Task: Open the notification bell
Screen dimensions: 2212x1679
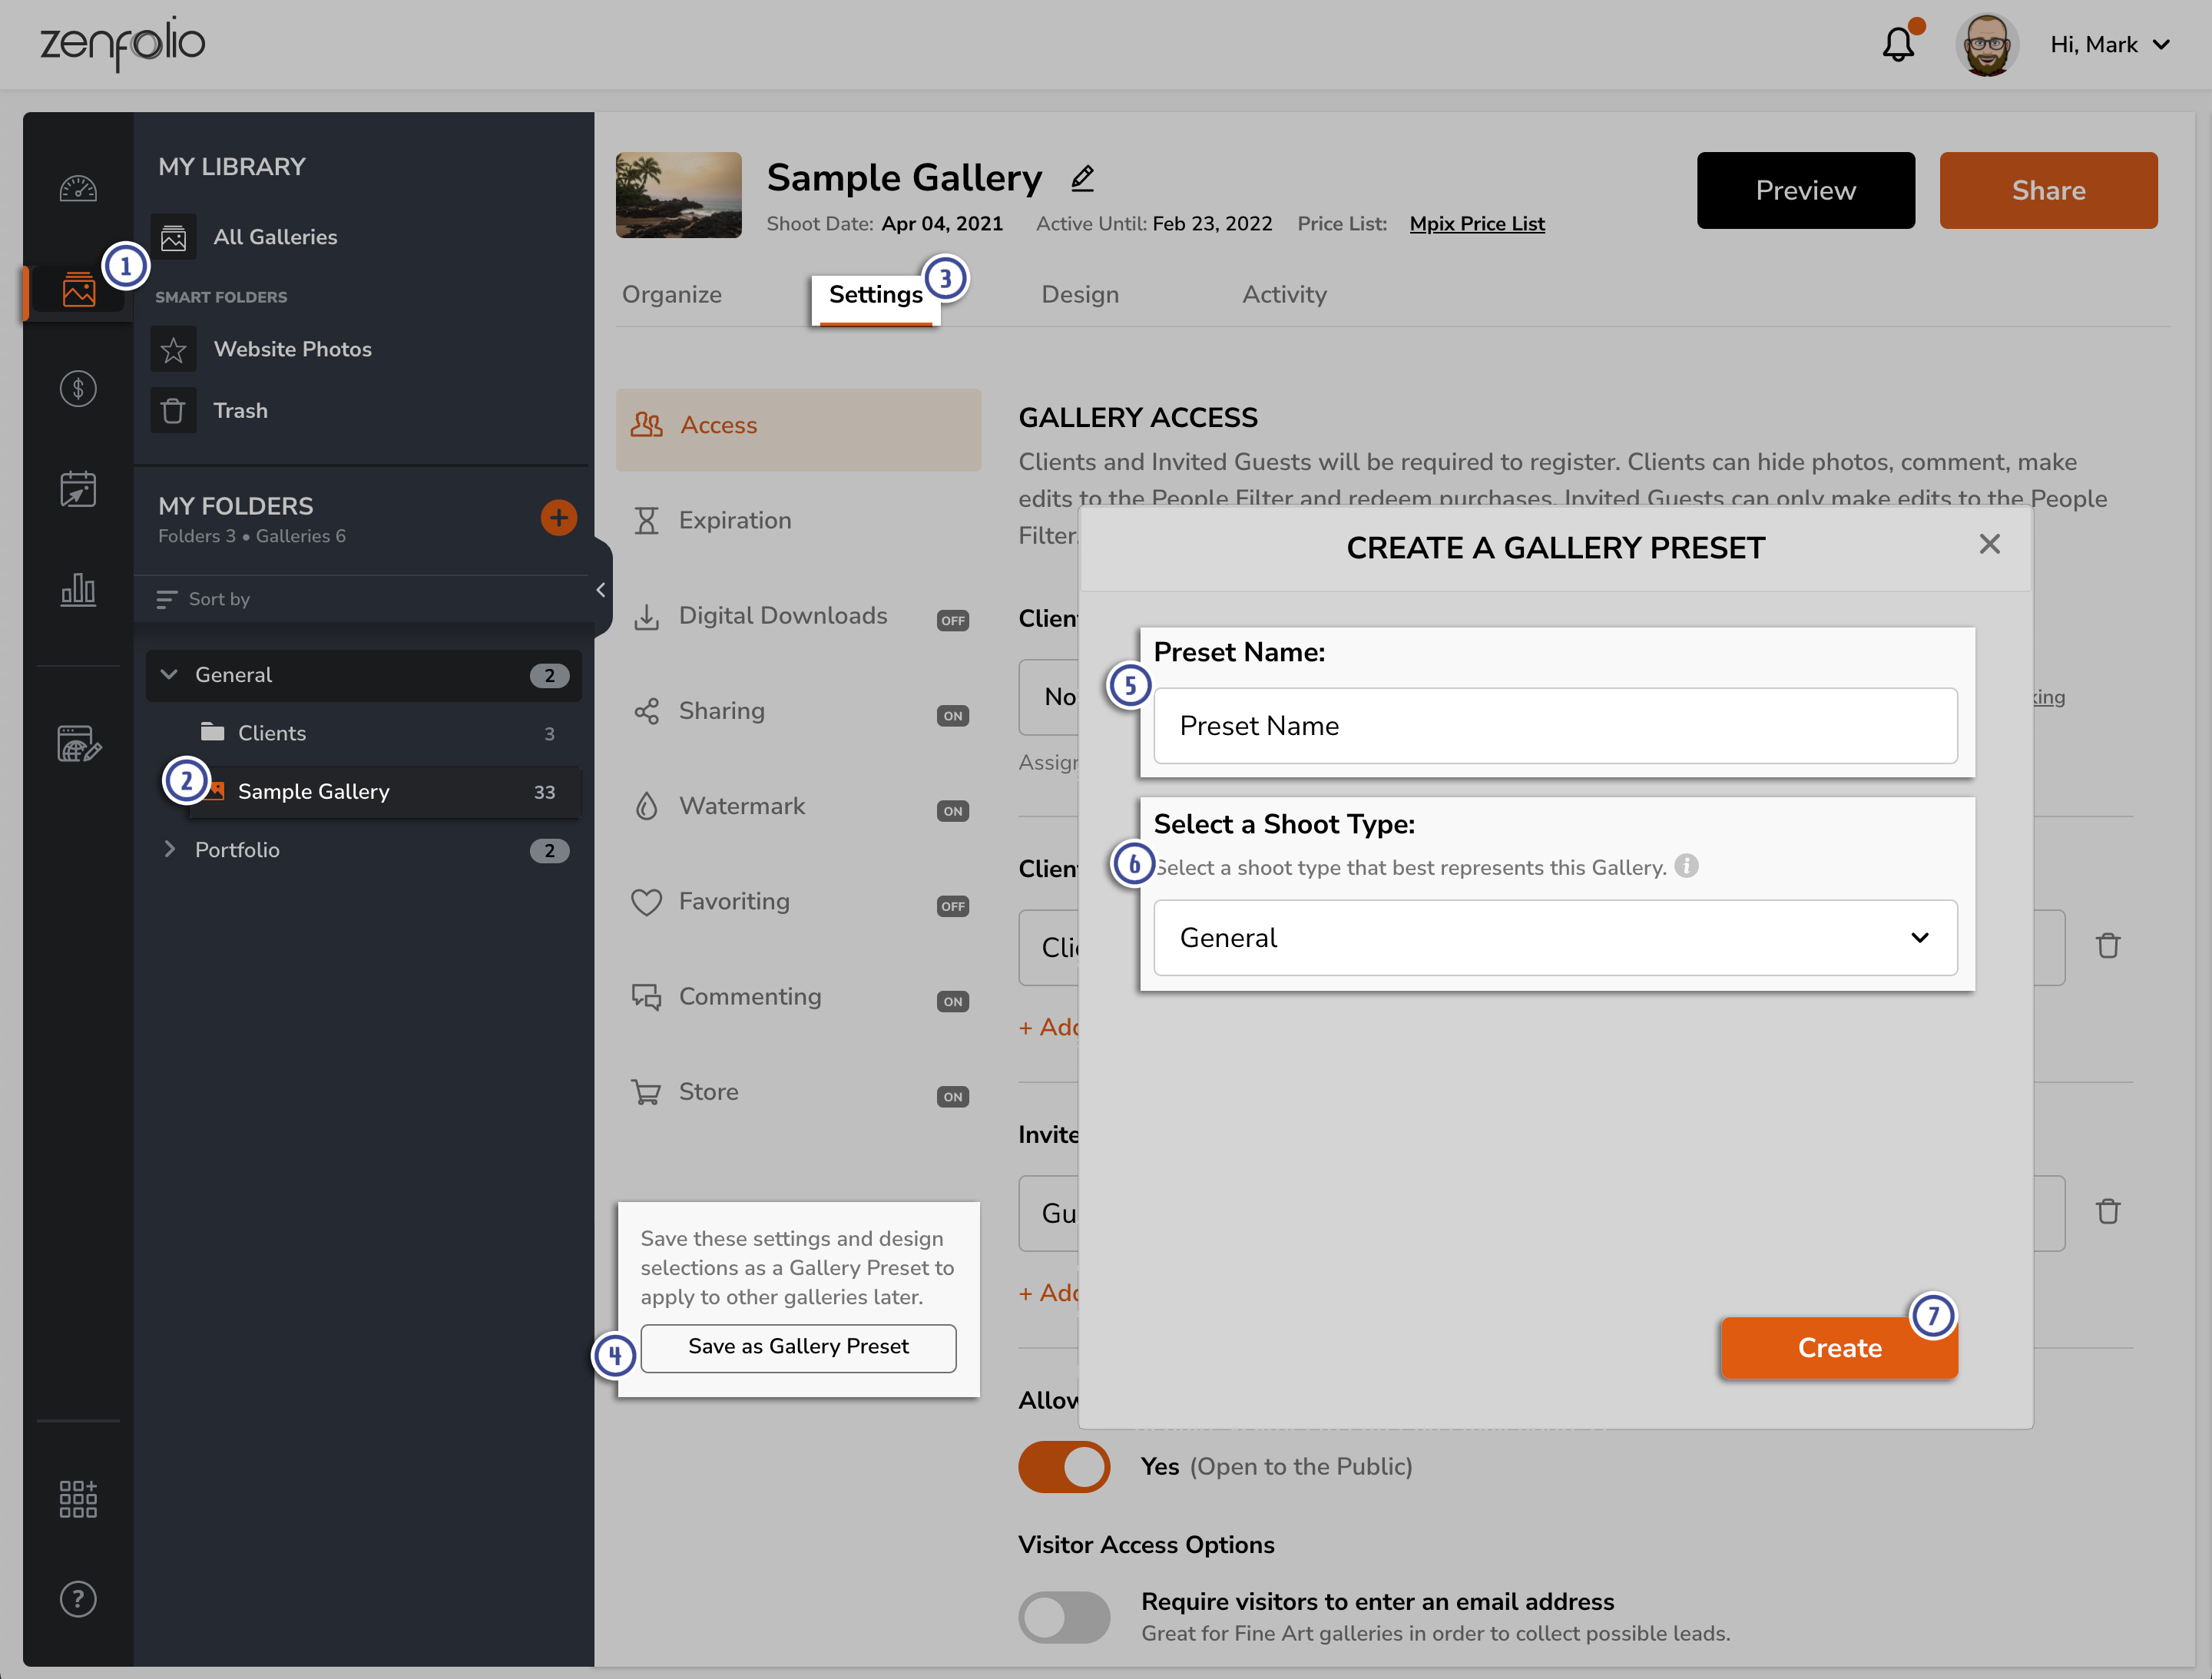Action: (x=1898, y=44)
